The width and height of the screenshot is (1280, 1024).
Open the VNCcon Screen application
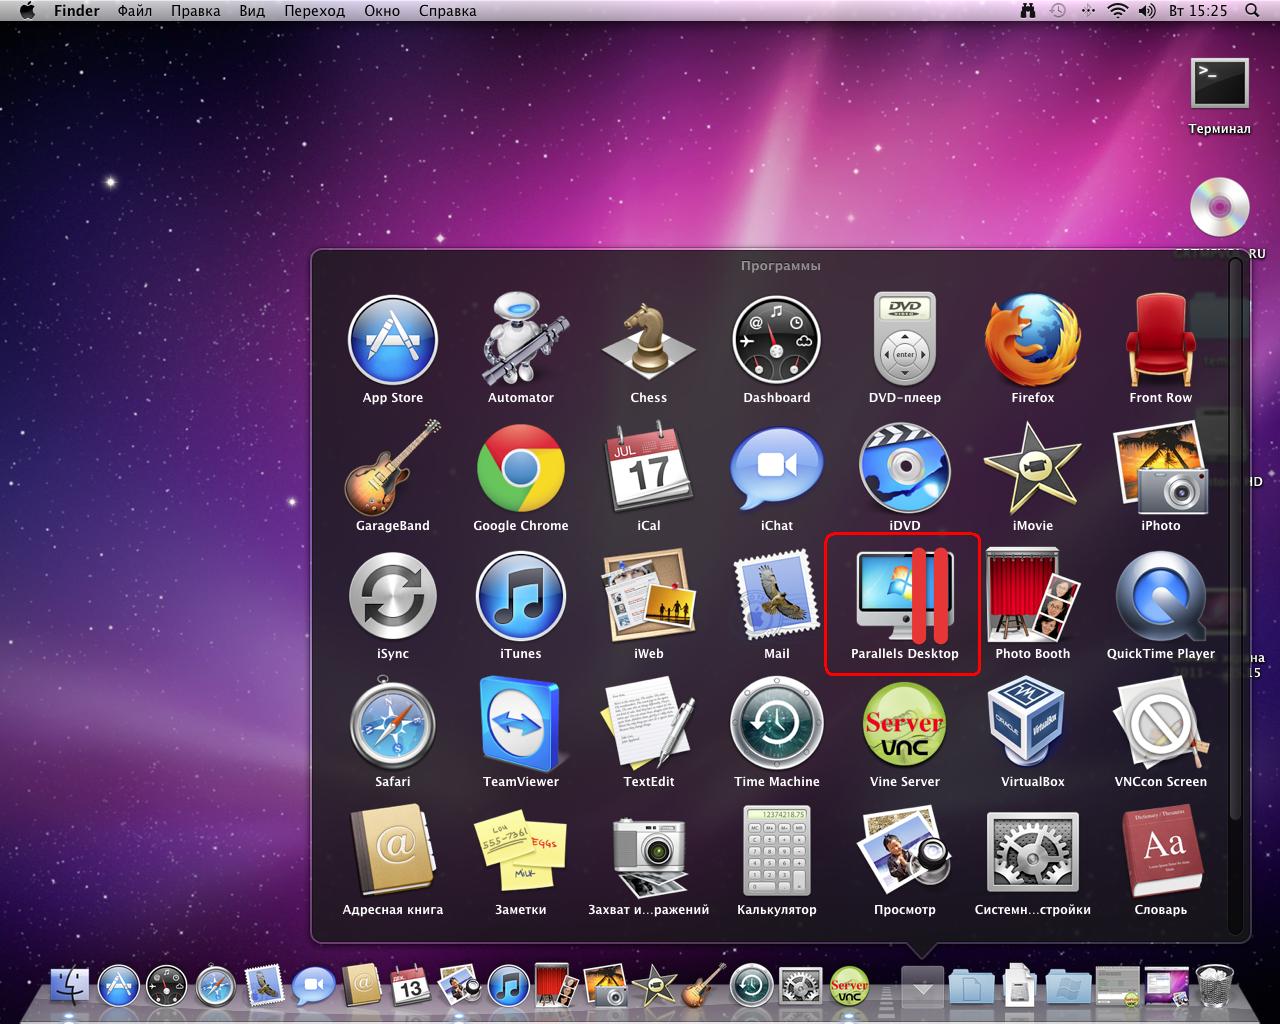click(1161, 725)
